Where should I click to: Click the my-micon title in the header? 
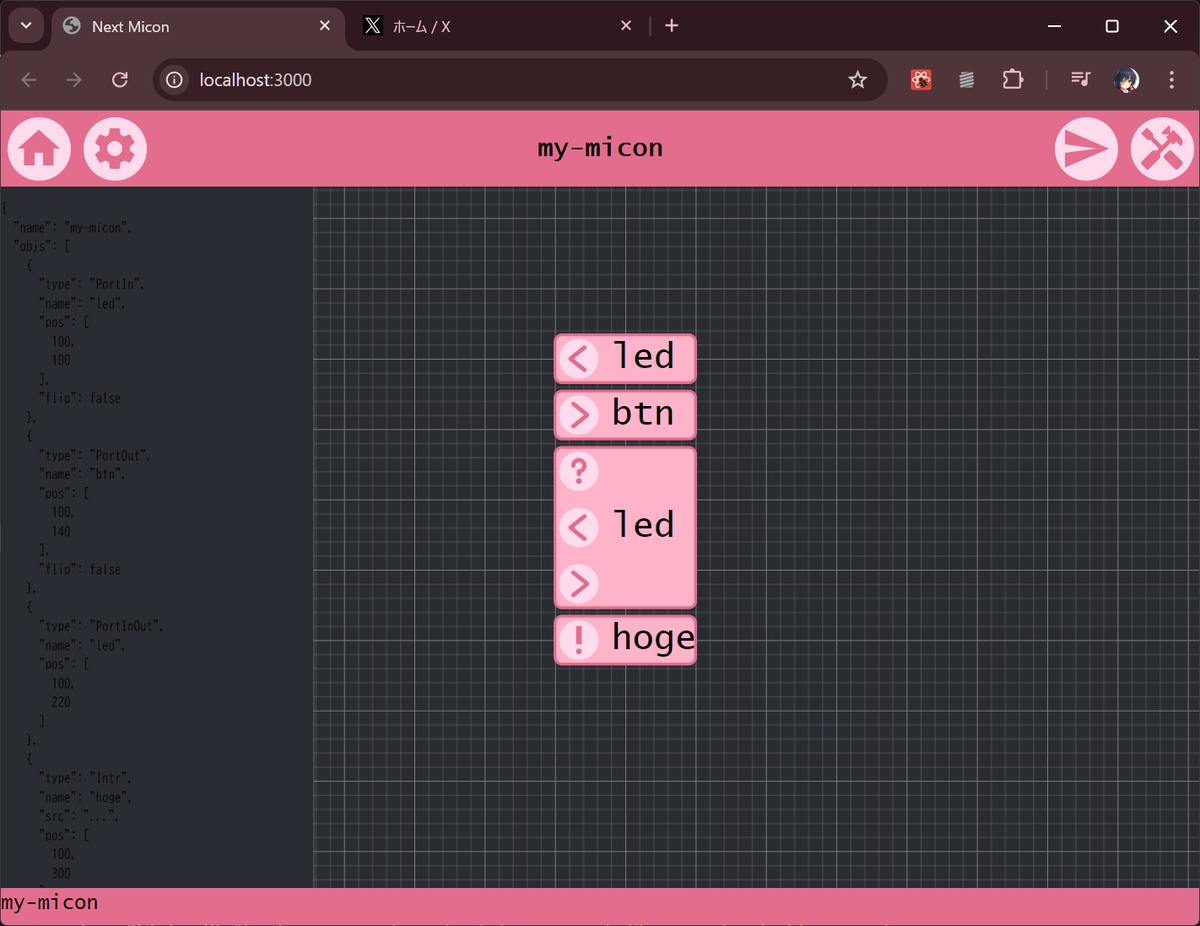pos(600,148)
